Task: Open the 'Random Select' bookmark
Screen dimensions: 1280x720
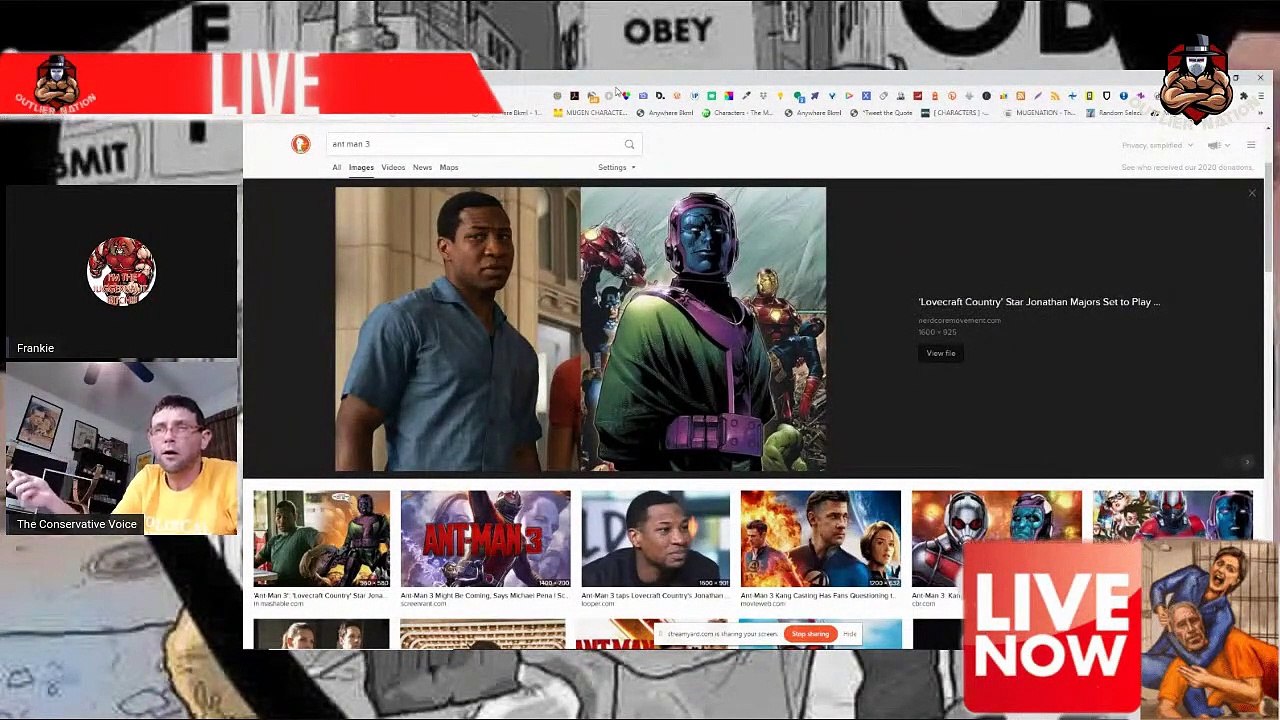Action: (x=1113, y=113)
